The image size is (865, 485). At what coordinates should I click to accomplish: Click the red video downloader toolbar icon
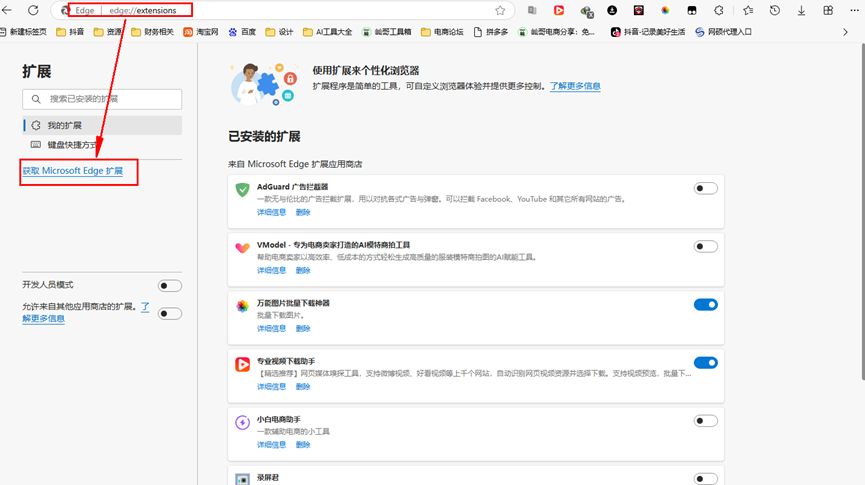point(559,10)
